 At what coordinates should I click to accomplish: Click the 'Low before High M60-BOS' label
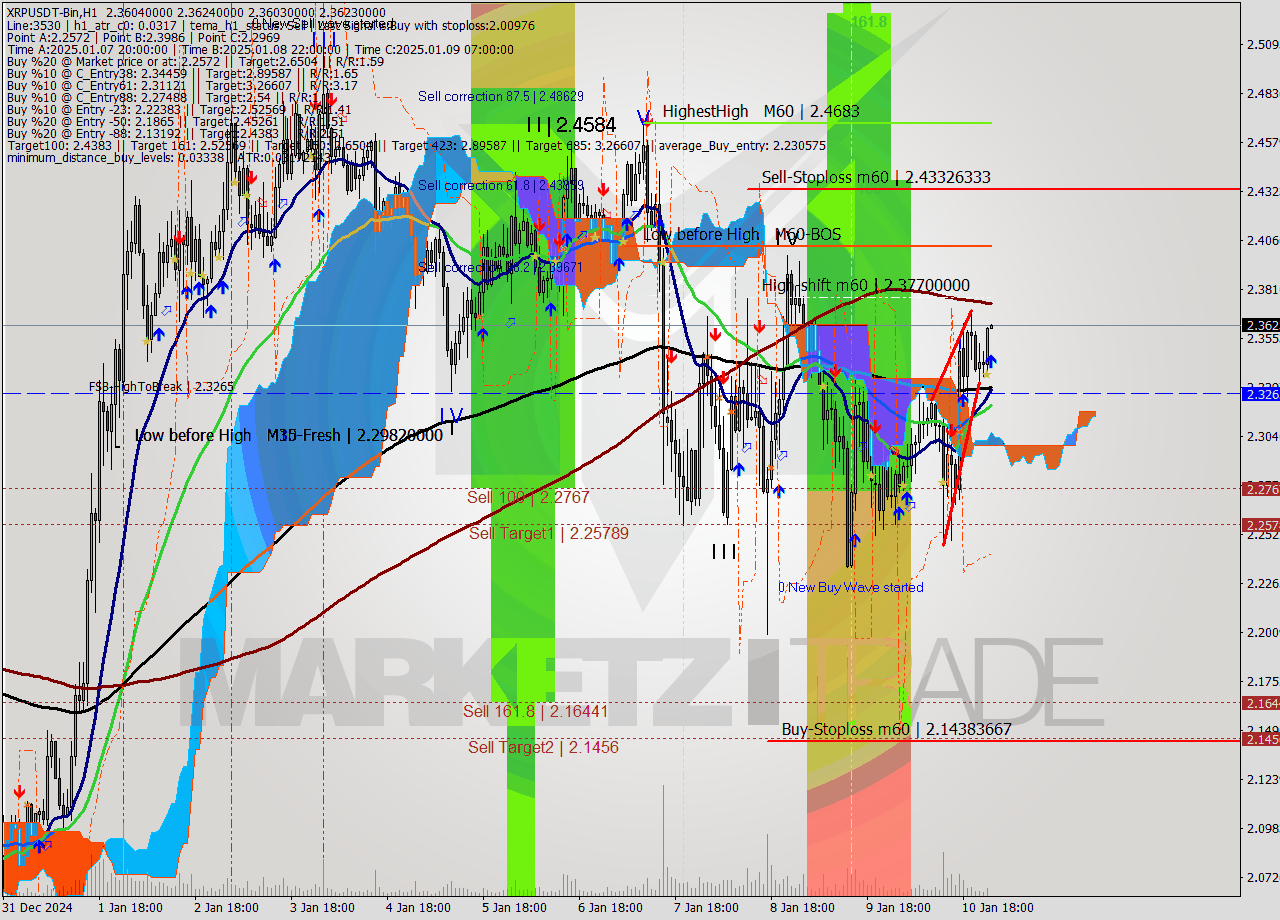(x=742, y=234)
